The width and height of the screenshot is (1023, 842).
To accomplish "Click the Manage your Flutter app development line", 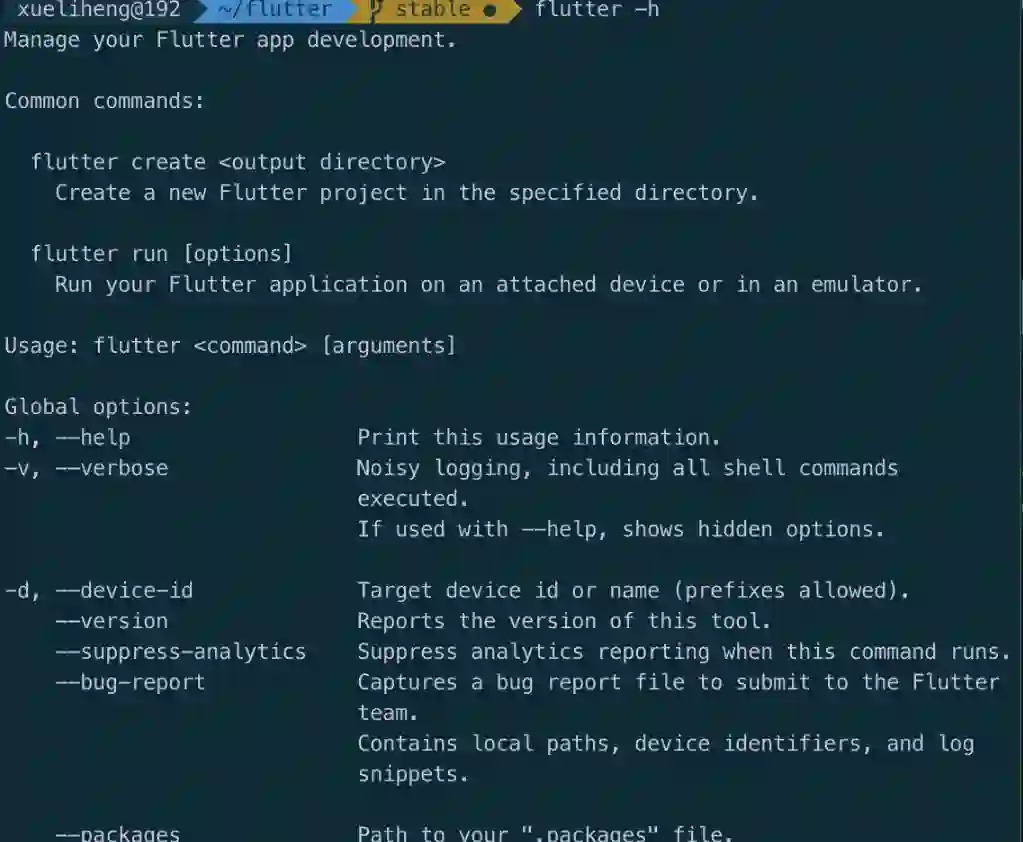I will pyautogui.click(x=230, y=40).
